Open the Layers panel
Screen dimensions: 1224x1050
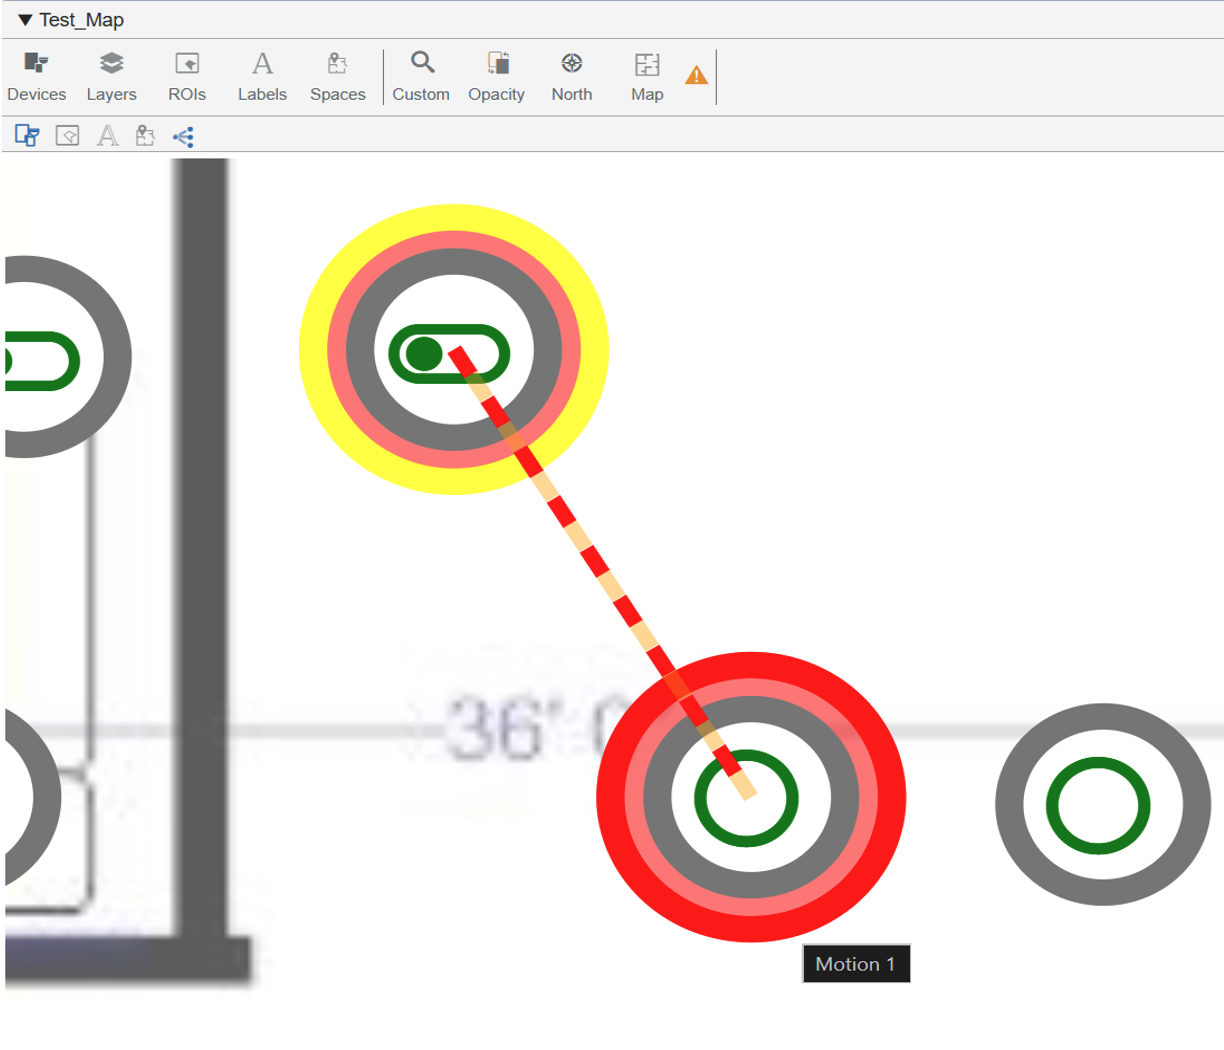tap(111, 77)
